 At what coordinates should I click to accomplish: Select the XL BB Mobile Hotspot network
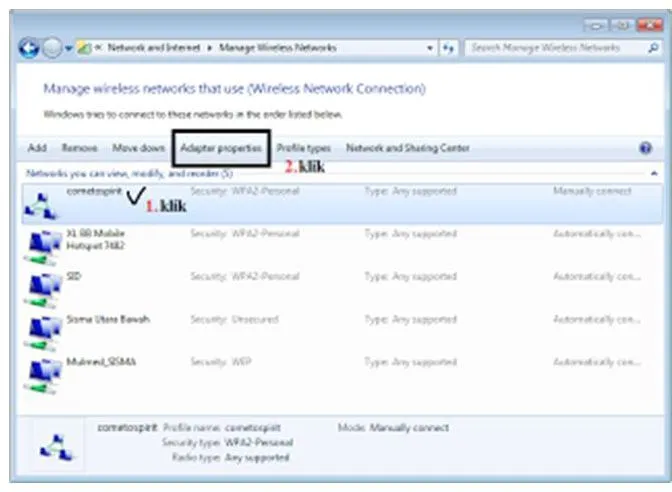(96, 240)
